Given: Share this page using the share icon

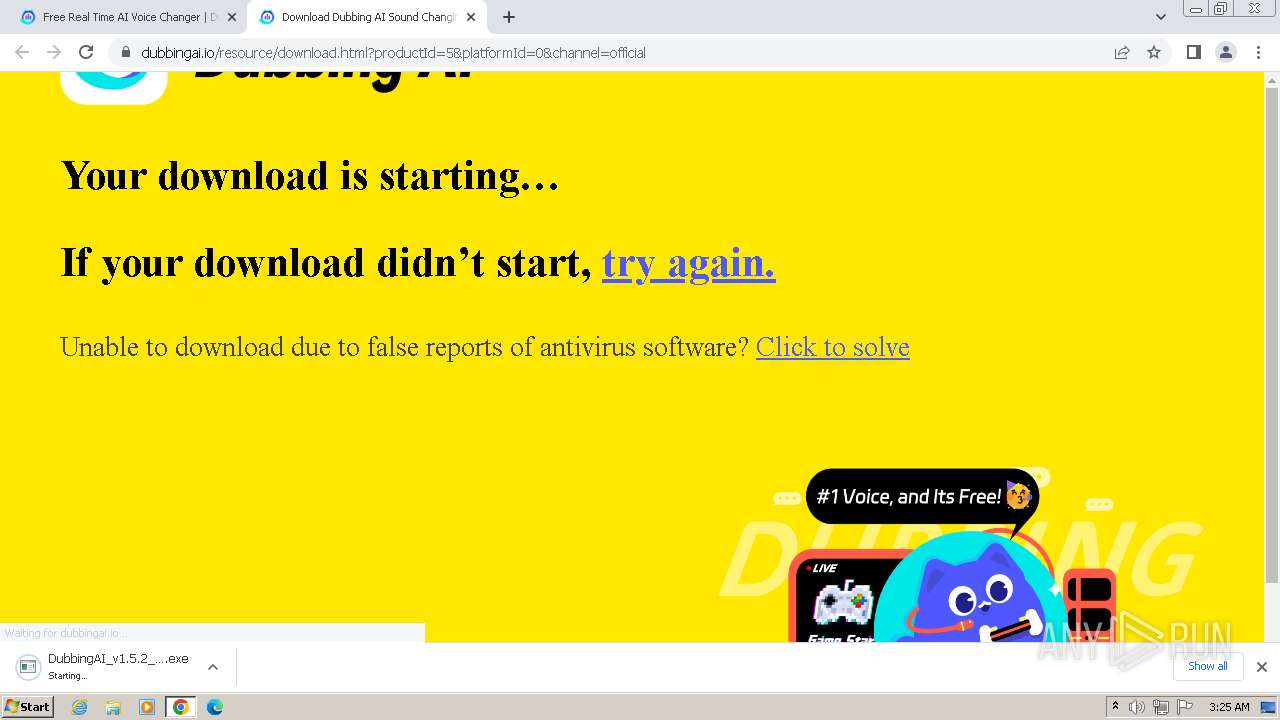Looking at the screenshot, I should [x=1122, y=52].
